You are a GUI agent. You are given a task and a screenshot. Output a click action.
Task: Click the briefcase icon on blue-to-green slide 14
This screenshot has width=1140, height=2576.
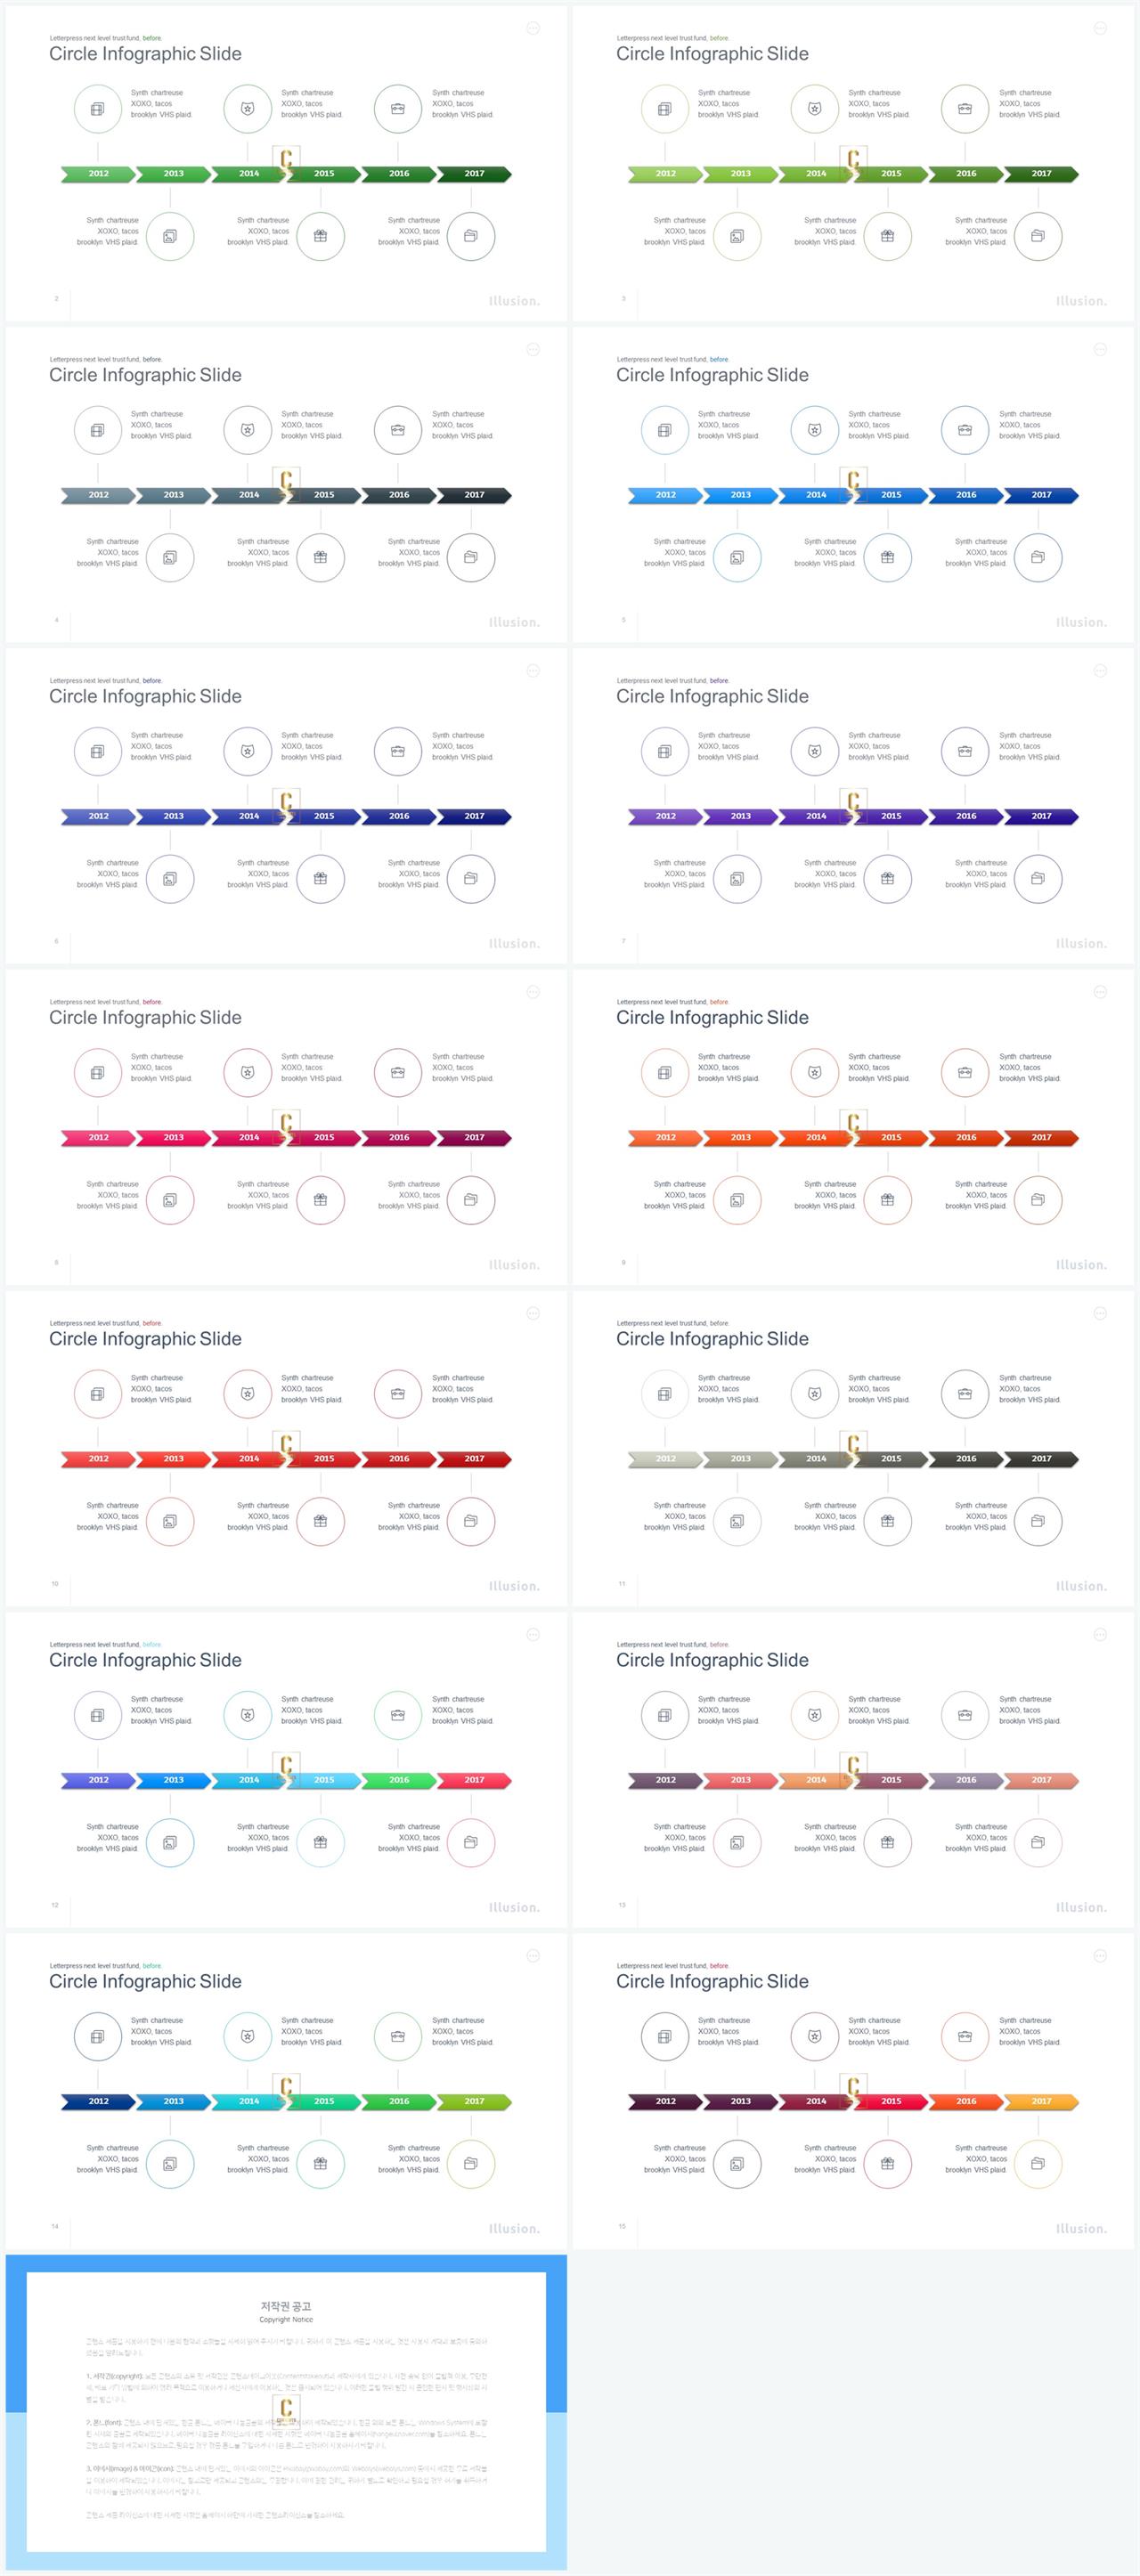pos(398,2036)
